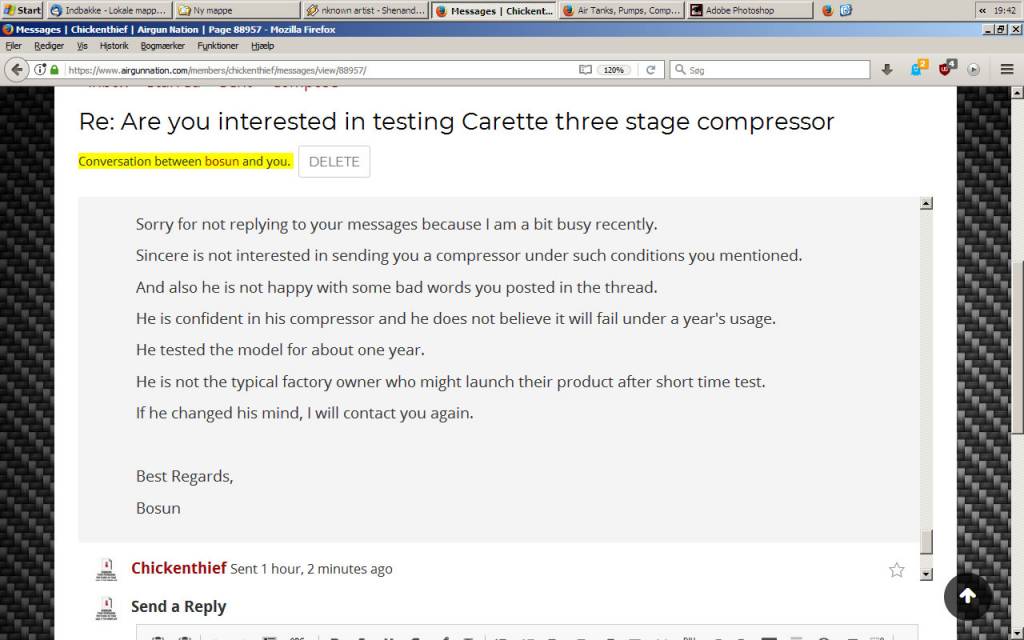The width and height of the screenshot is (1024, 640).
Task: Click the message box scroll-down arrow
Action: click(926, 574)
